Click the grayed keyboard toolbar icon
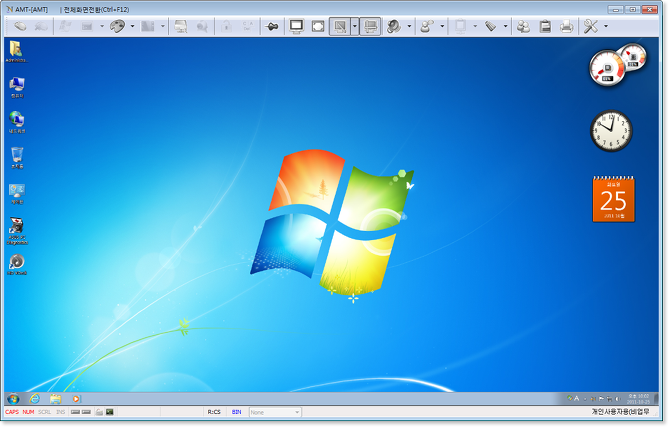This screenshot has width=670, height=429. [87, 26]
